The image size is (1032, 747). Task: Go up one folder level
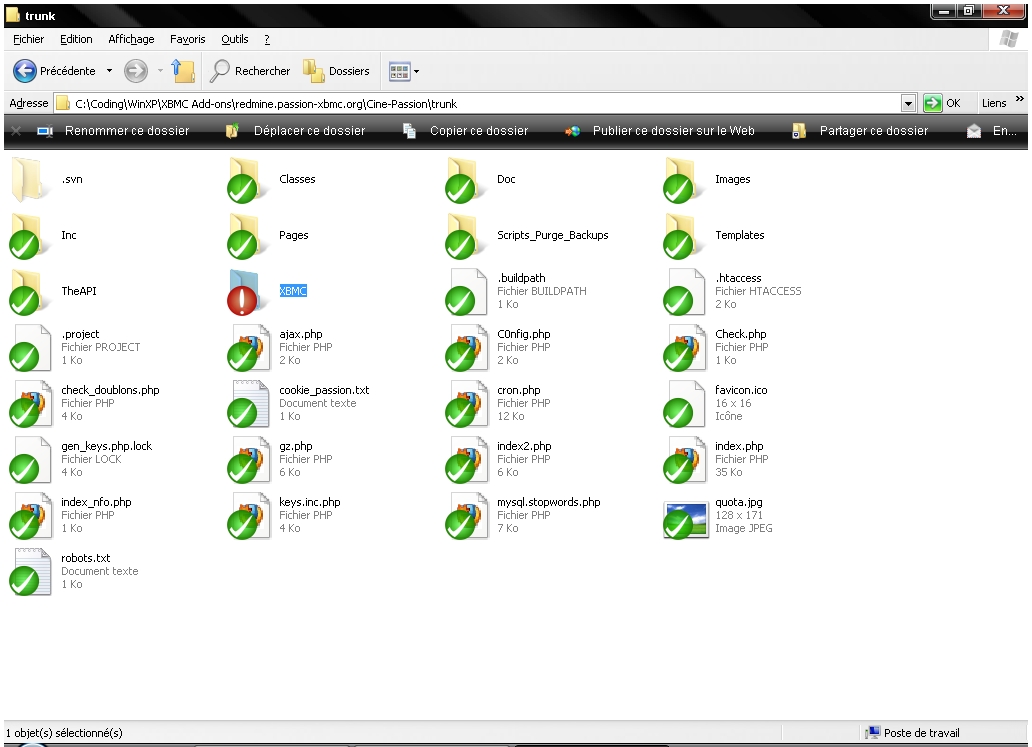click(x=183, y=70)
